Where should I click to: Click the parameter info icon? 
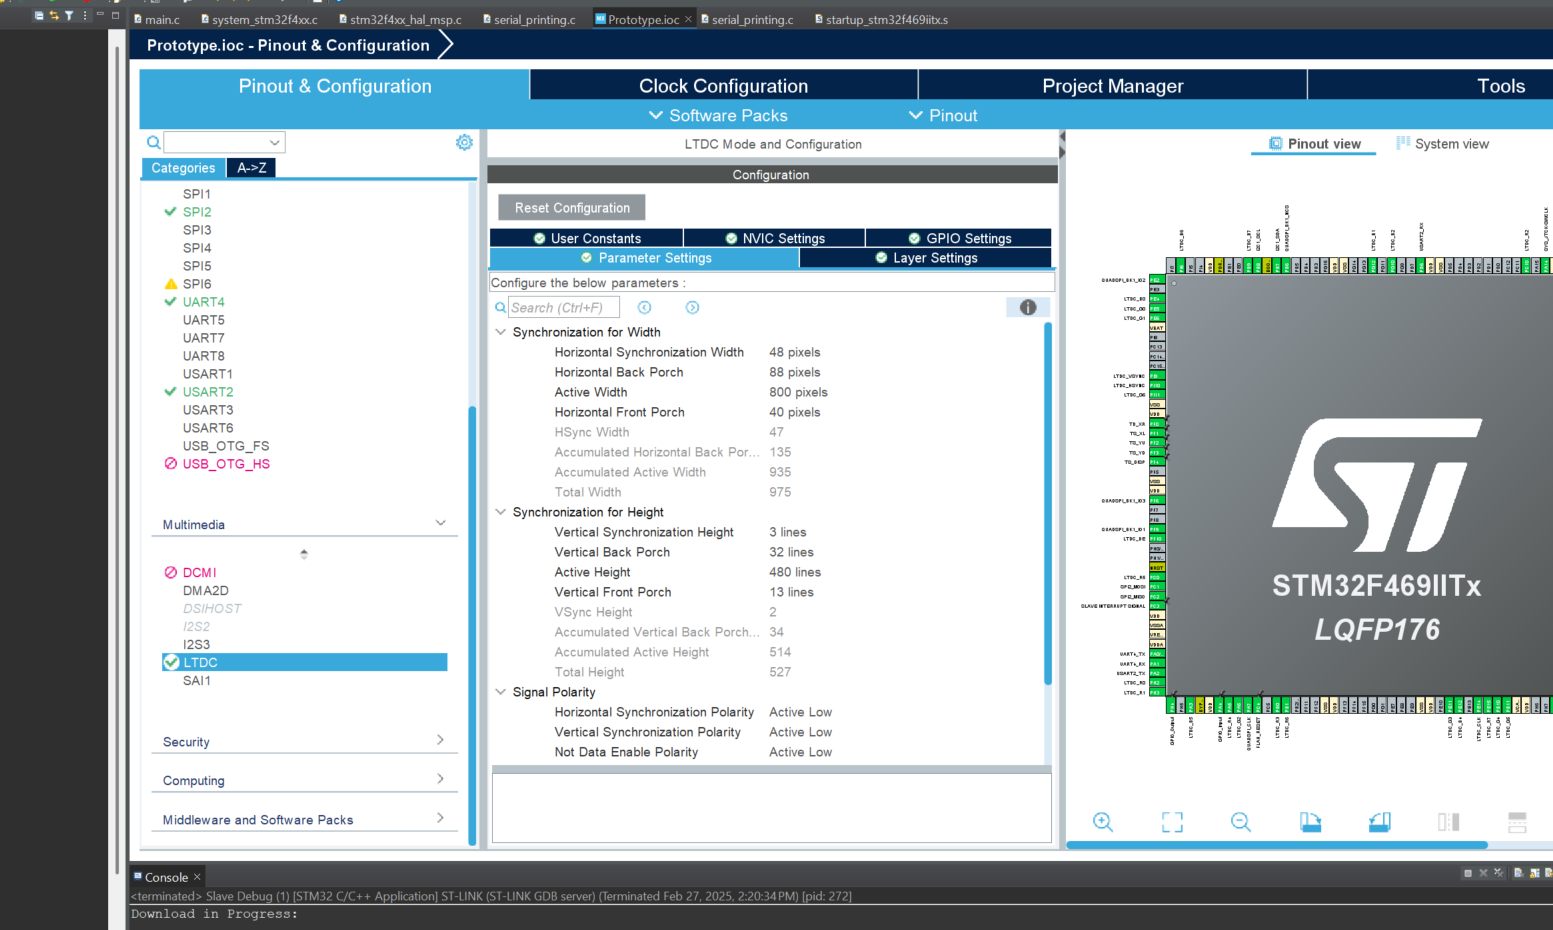tap(1027, 308)
